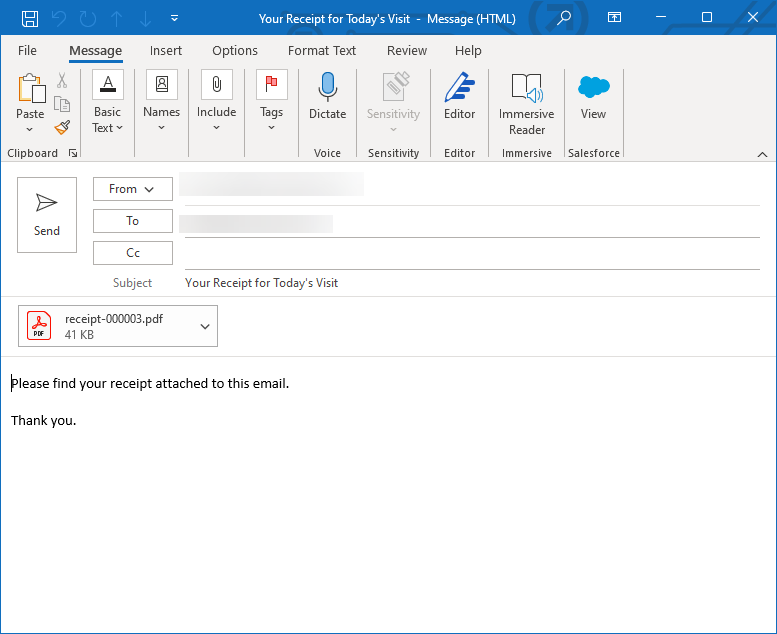Select the Format Painter brush

coord(62,127)
